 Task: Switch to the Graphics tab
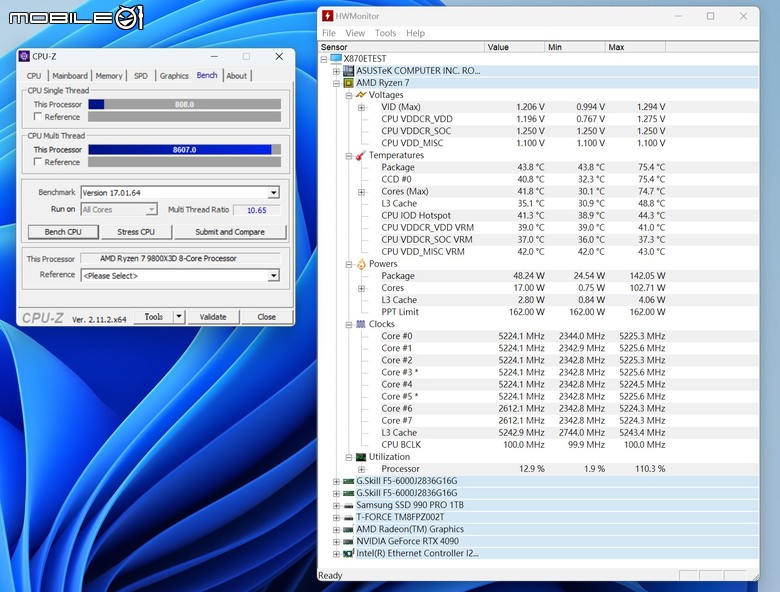click(174, 76)
